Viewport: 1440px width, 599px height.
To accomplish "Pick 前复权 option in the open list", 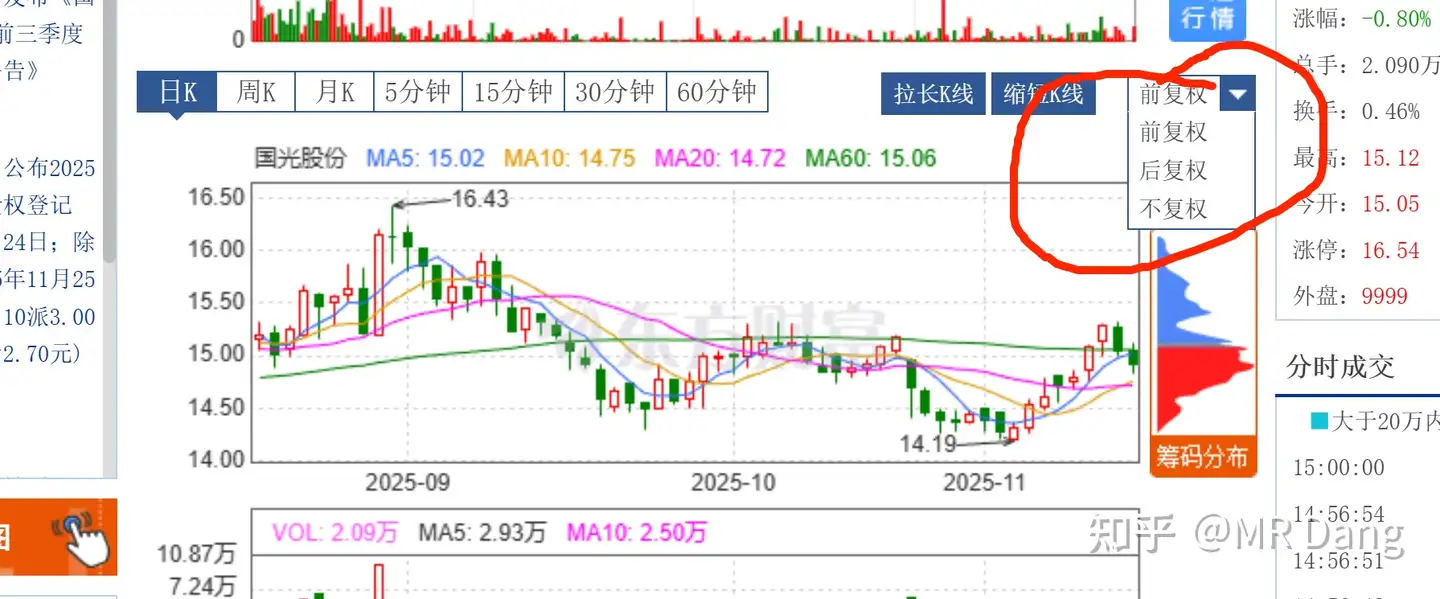I will pos(1174,132).
